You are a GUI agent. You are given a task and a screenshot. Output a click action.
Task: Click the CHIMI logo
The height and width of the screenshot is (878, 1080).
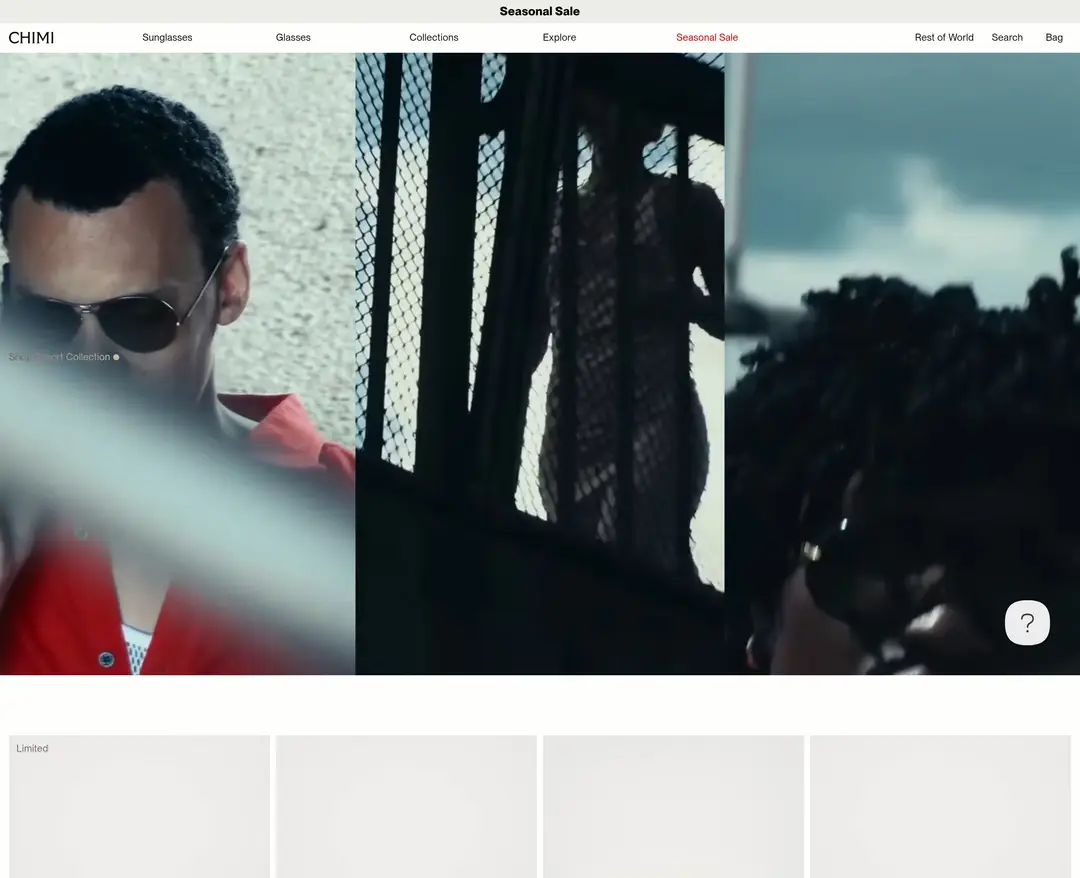click(31, 38)
